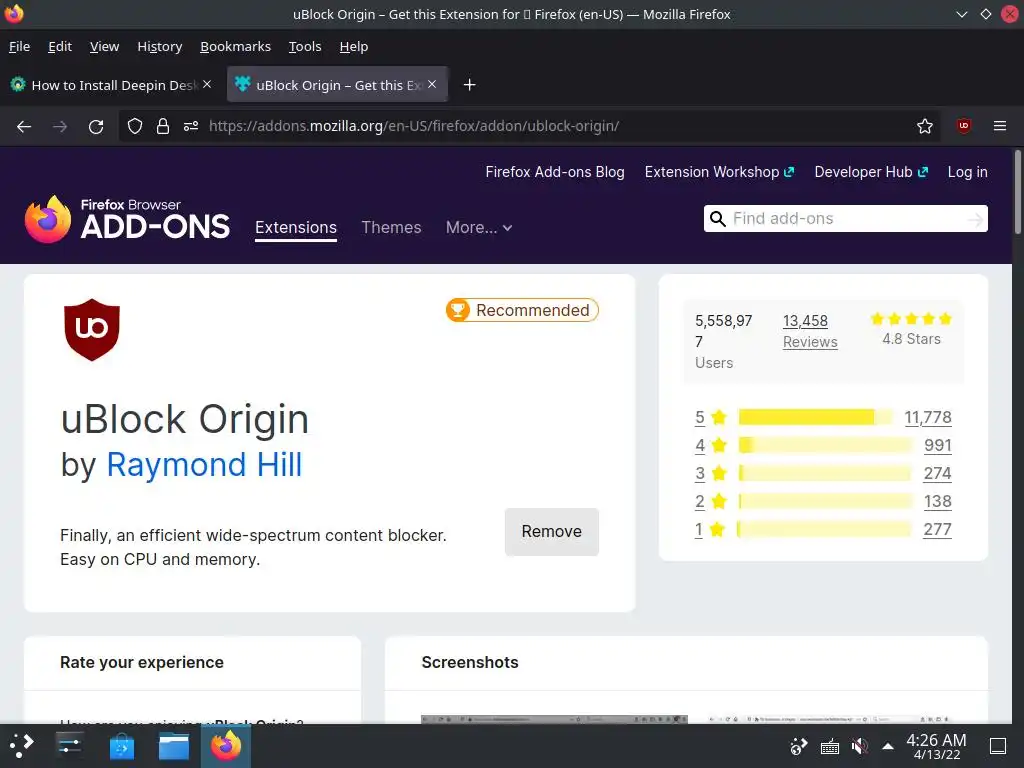Switch to How to Install Deepin tab
The height and width of the screenshot is (768, 1024).
point(111,85)
